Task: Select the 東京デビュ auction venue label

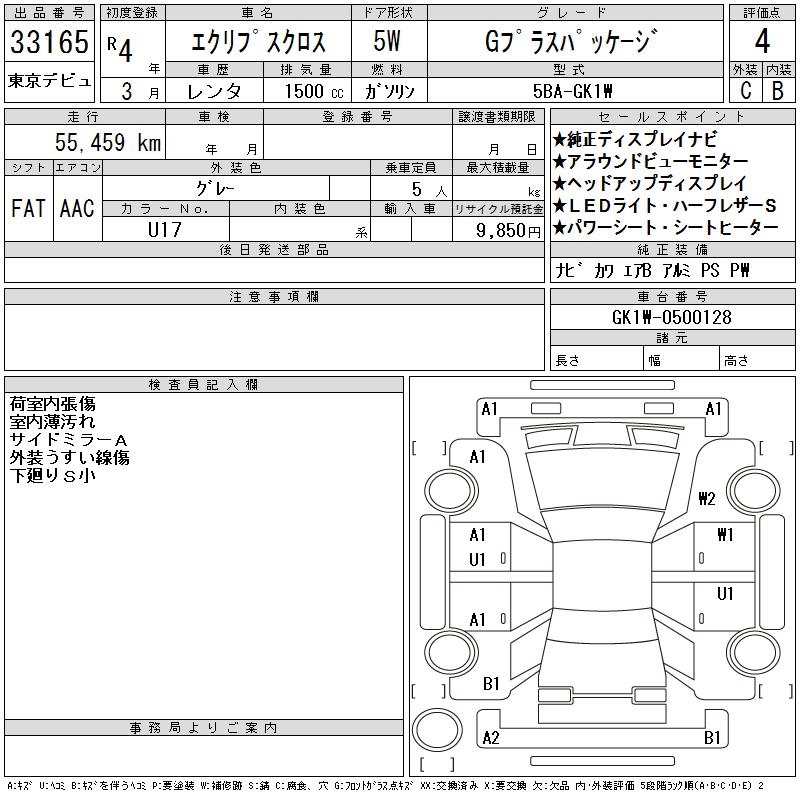Action: [49, 81]
